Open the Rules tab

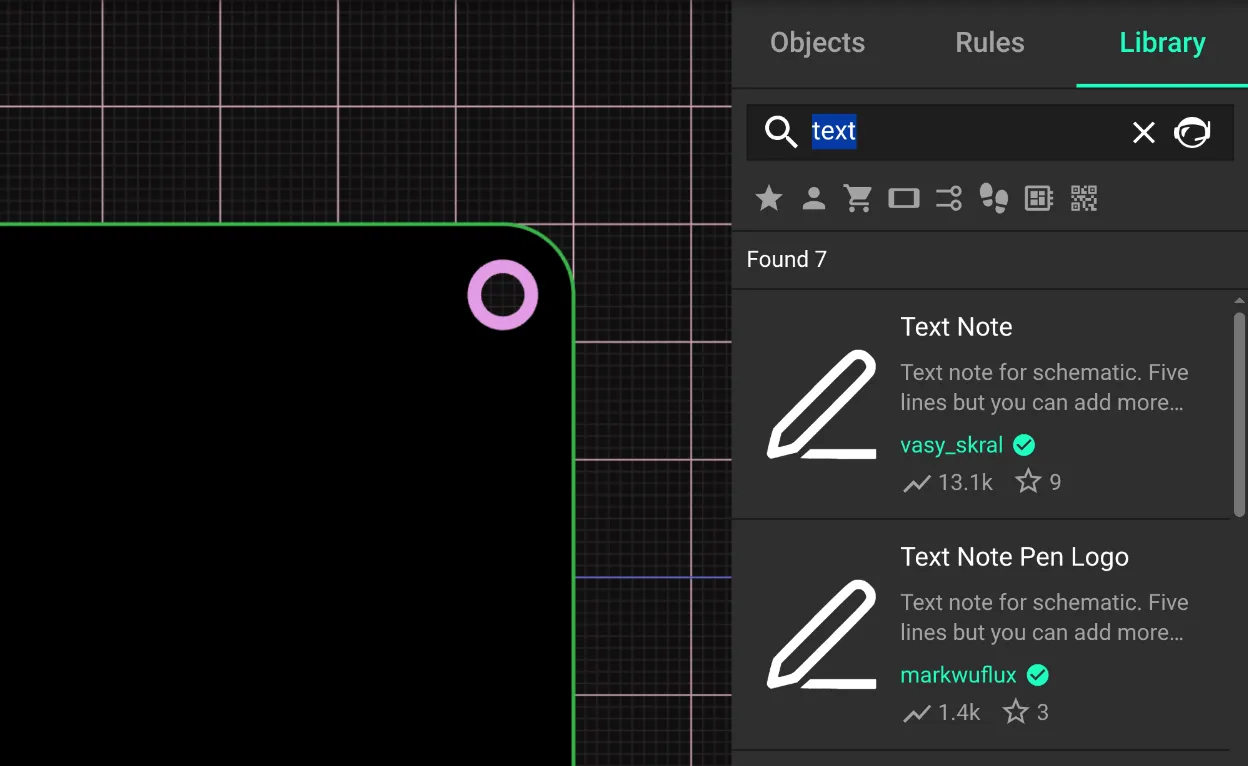coord(990,43)
